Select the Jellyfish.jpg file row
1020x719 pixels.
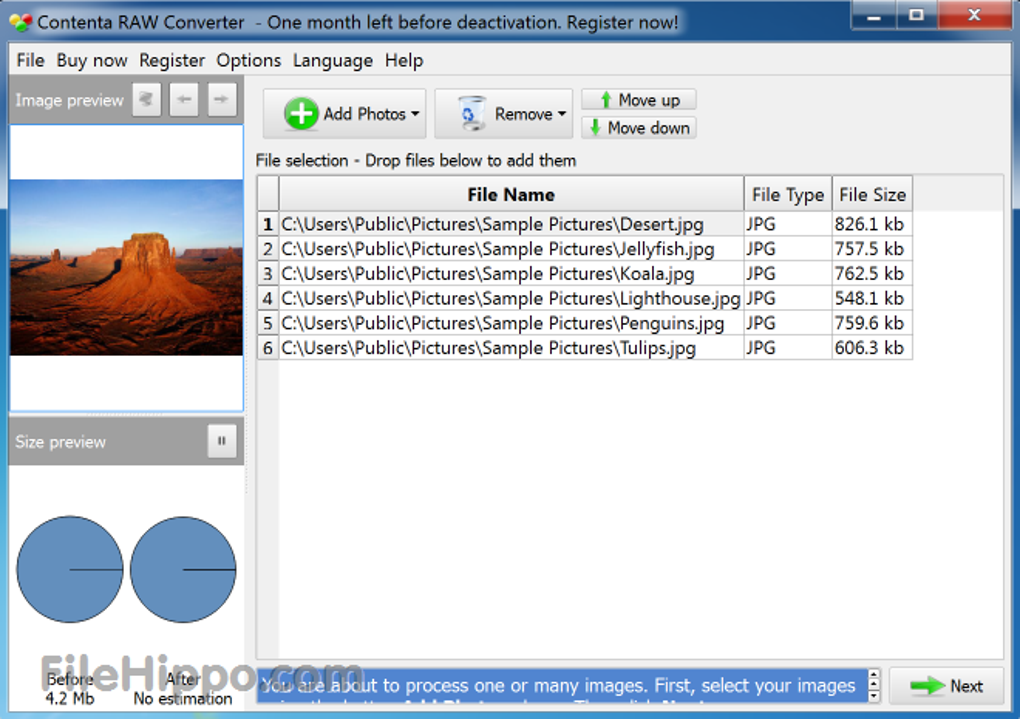585,249
